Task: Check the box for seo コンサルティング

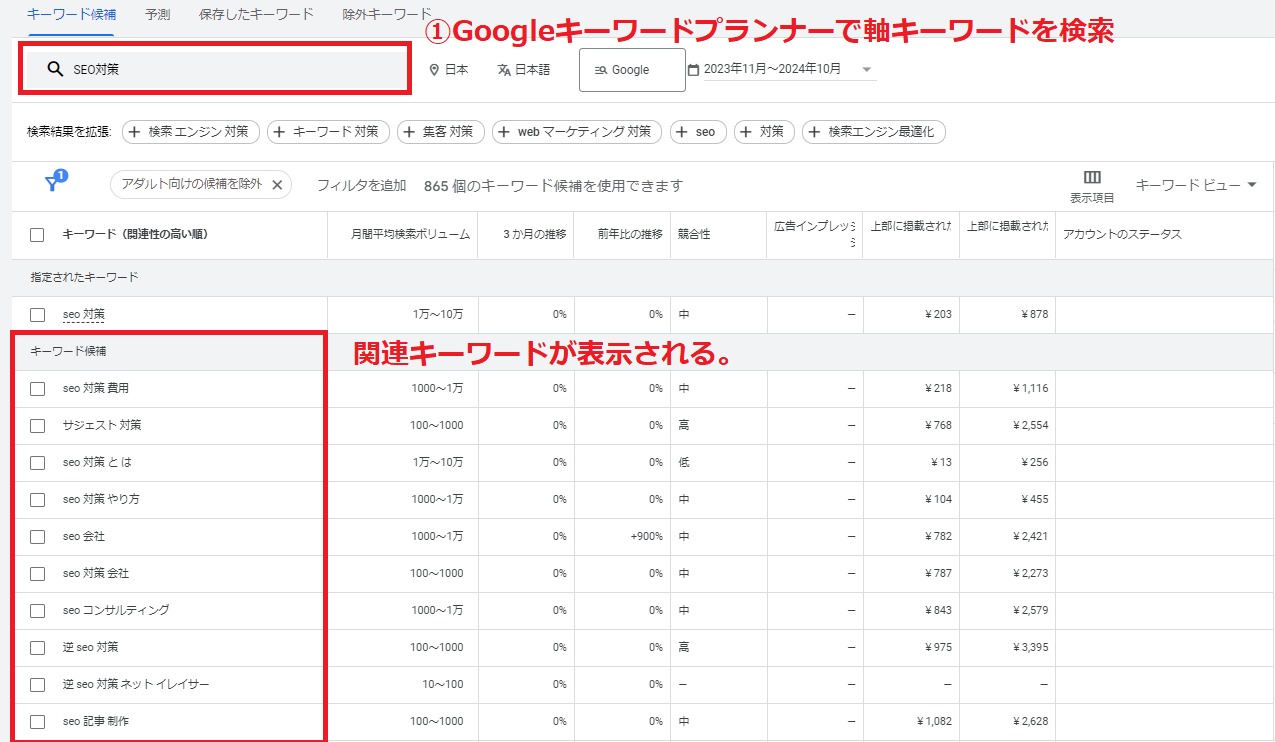Action: pyautogui.click(x=37, y=611)
